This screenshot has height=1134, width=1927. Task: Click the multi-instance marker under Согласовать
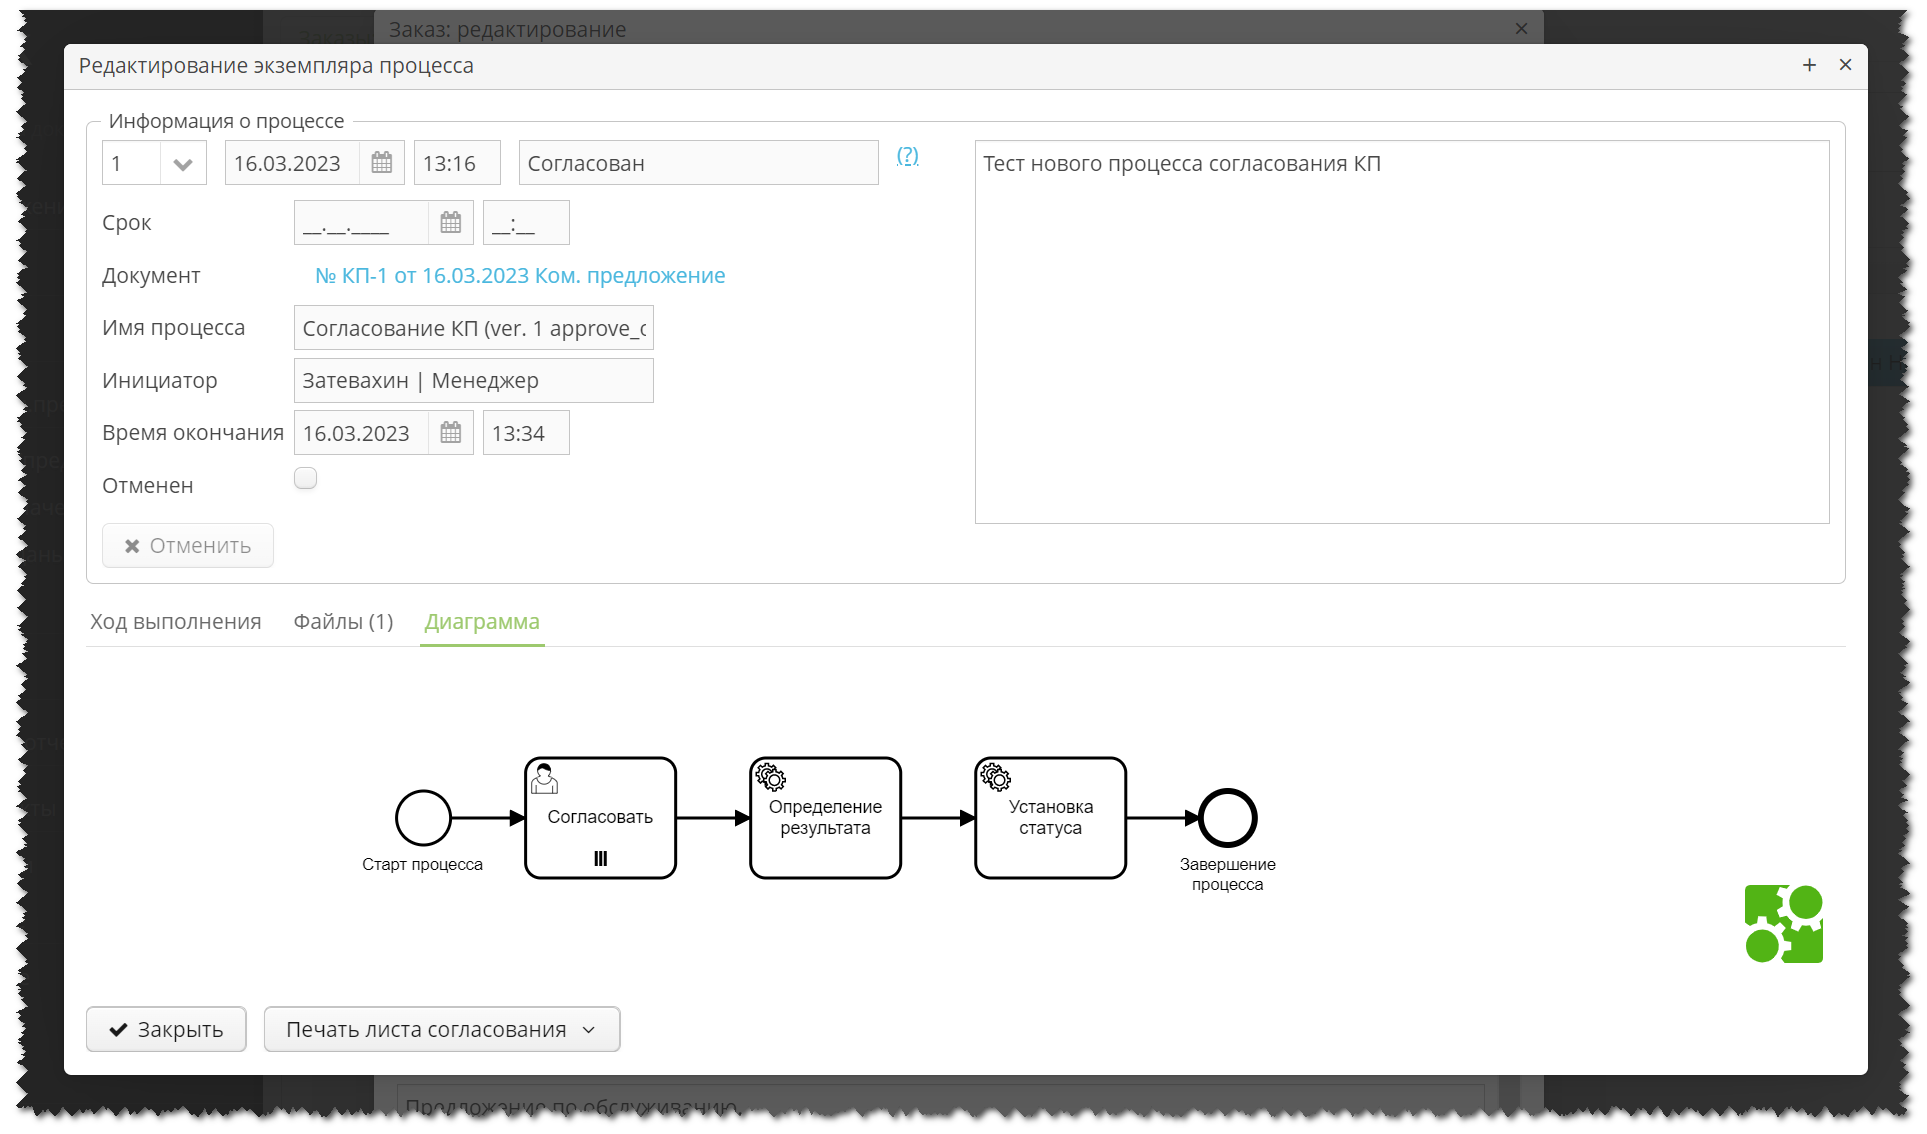[x=600, y=857]
